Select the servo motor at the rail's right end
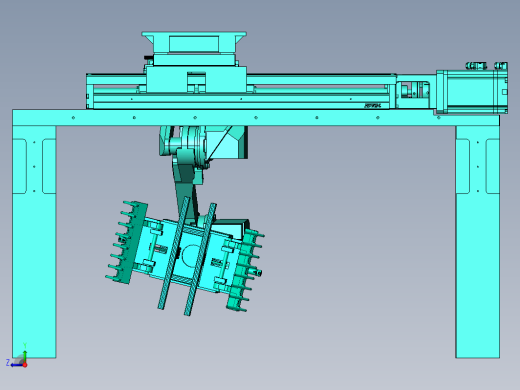 click(x=472, y=91)
